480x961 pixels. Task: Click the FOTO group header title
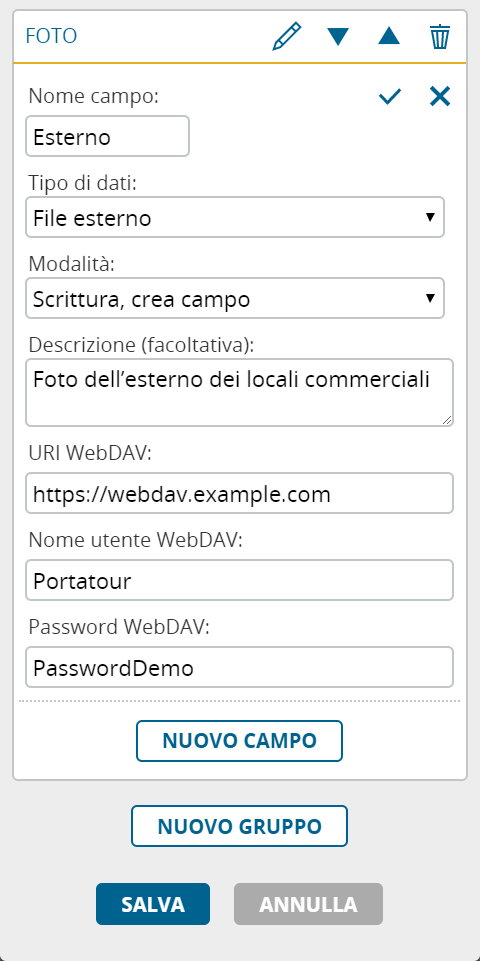(51, 36)
